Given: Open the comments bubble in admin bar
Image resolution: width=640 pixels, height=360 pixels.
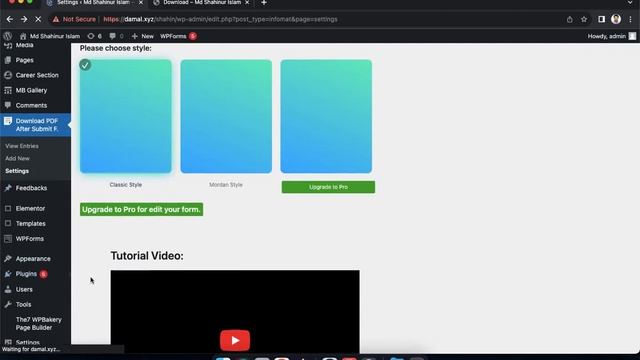Looking at the screenshot, I should click(116, 36).
